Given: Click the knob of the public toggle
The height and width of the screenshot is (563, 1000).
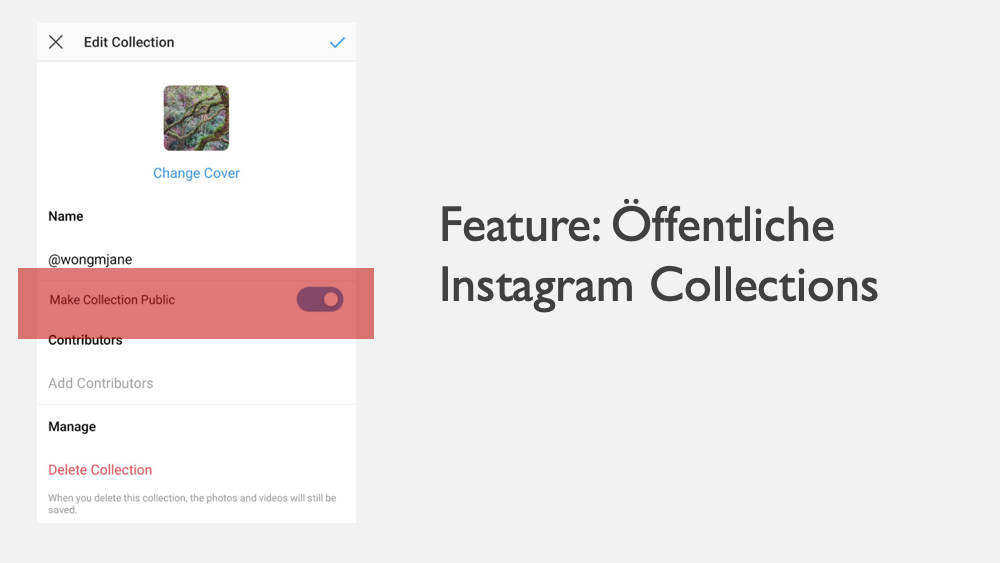Looking at the screenshot, I should point(331,299).
